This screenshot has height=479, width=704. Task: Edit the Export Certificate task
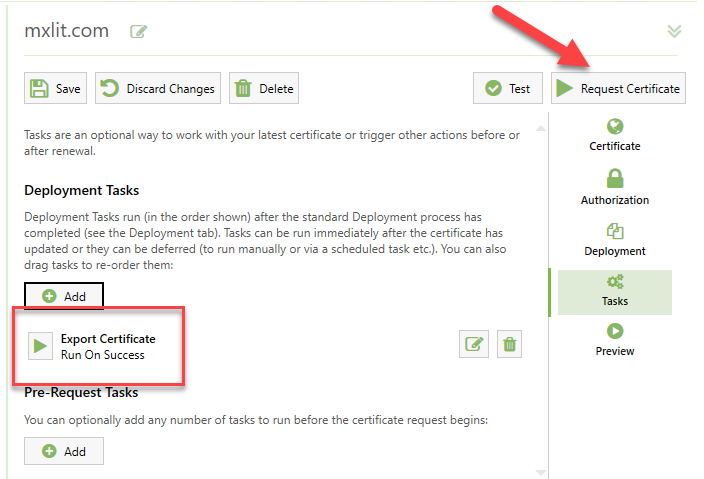[474, 345]
